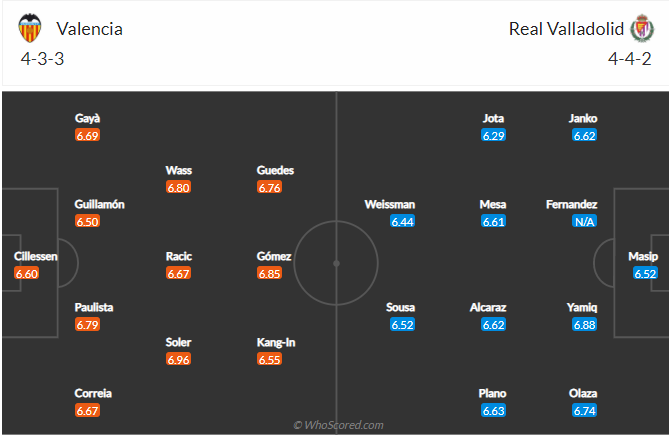Select player name Weissman
This screenshot has height=435, width=669.
click(390, 204)
